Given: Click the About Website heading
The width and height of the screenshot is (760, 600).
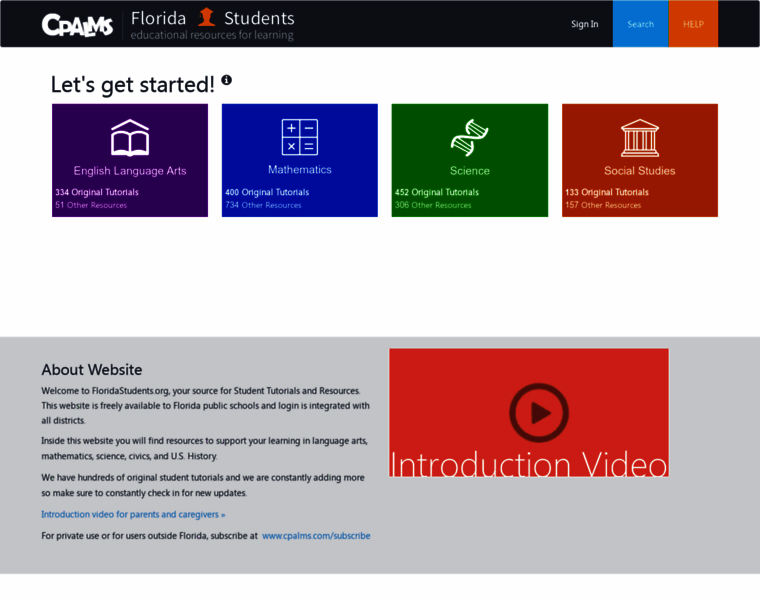Looking at the screenshot, I should [x=92, y=370].
